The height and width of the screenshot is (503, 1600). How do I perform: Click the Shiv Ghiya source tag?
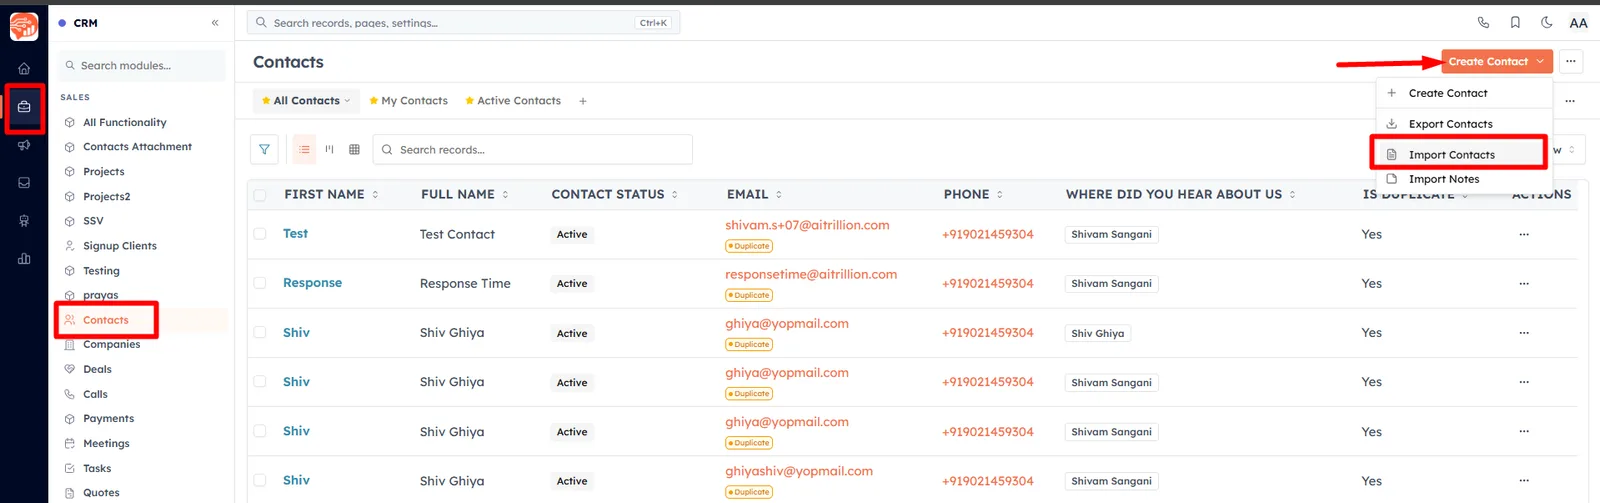[x=1097, y=333]
